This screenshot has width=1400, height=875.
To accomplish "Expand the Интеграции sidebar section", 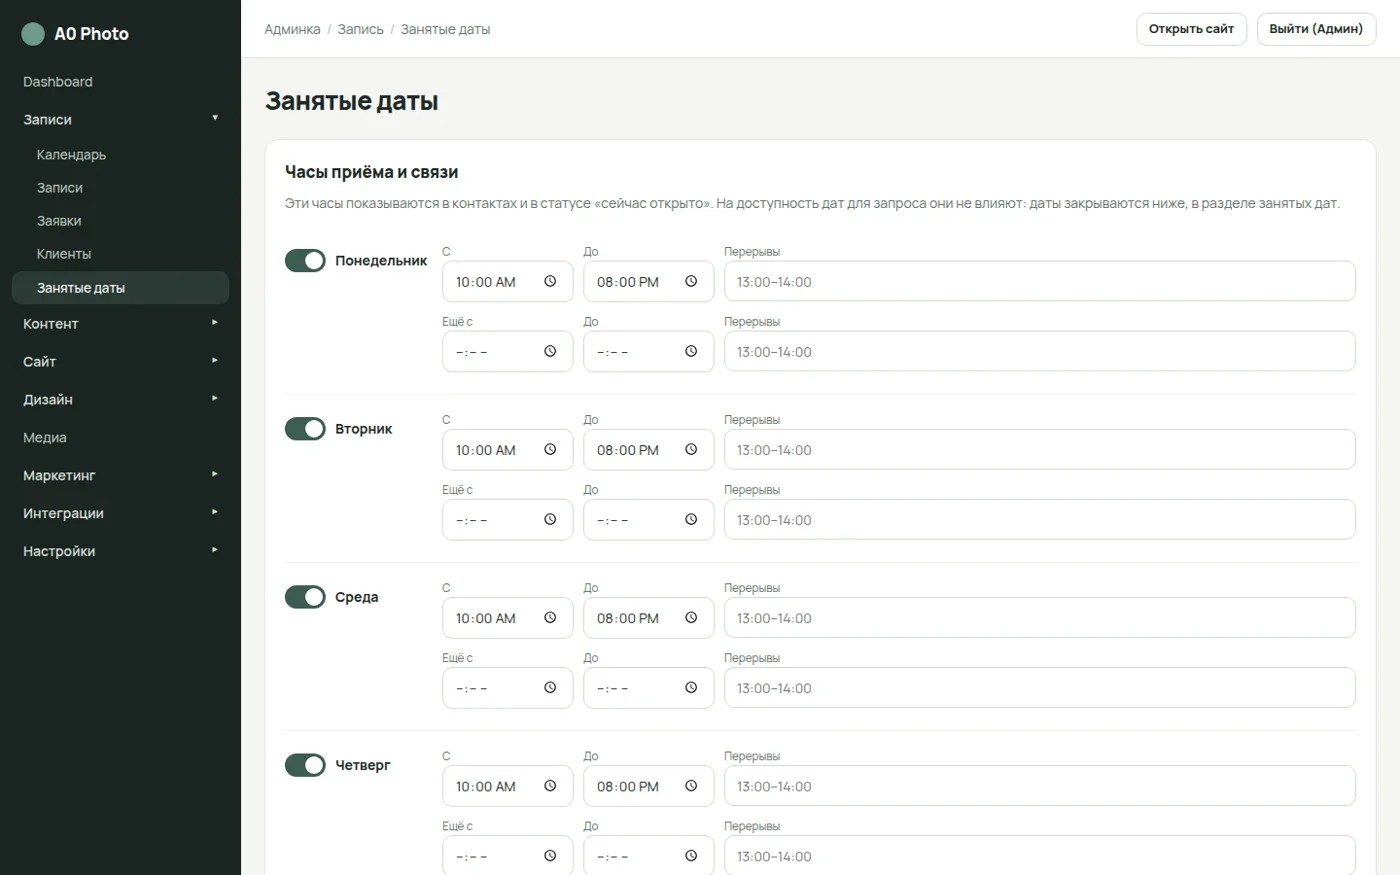I will click(120, 514).
